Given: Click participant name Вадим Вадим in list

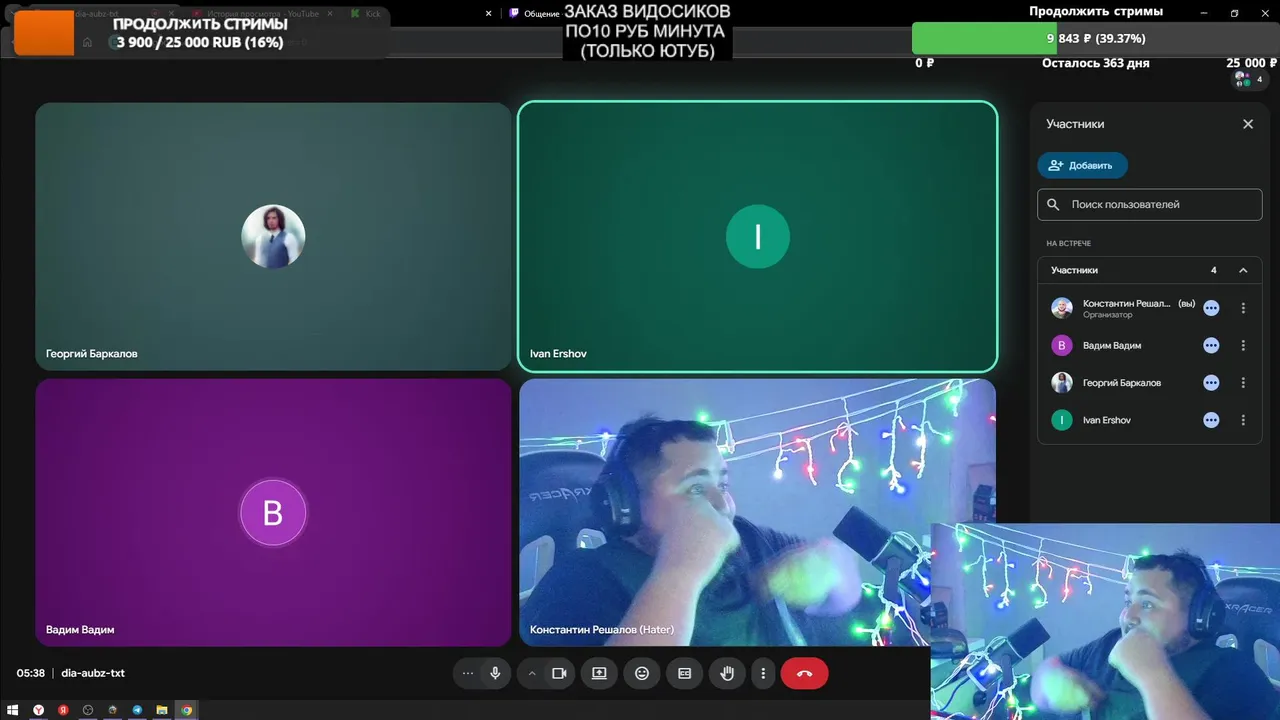Looking at the screenshot, I should coord(1112,345).
